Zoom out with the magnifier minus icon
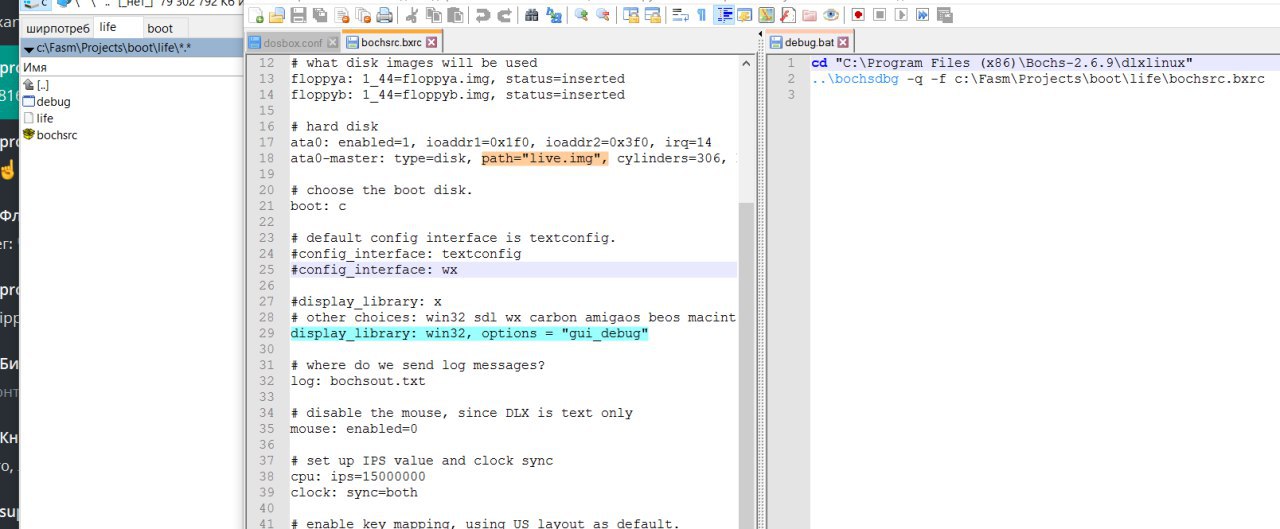 (602, 15)
